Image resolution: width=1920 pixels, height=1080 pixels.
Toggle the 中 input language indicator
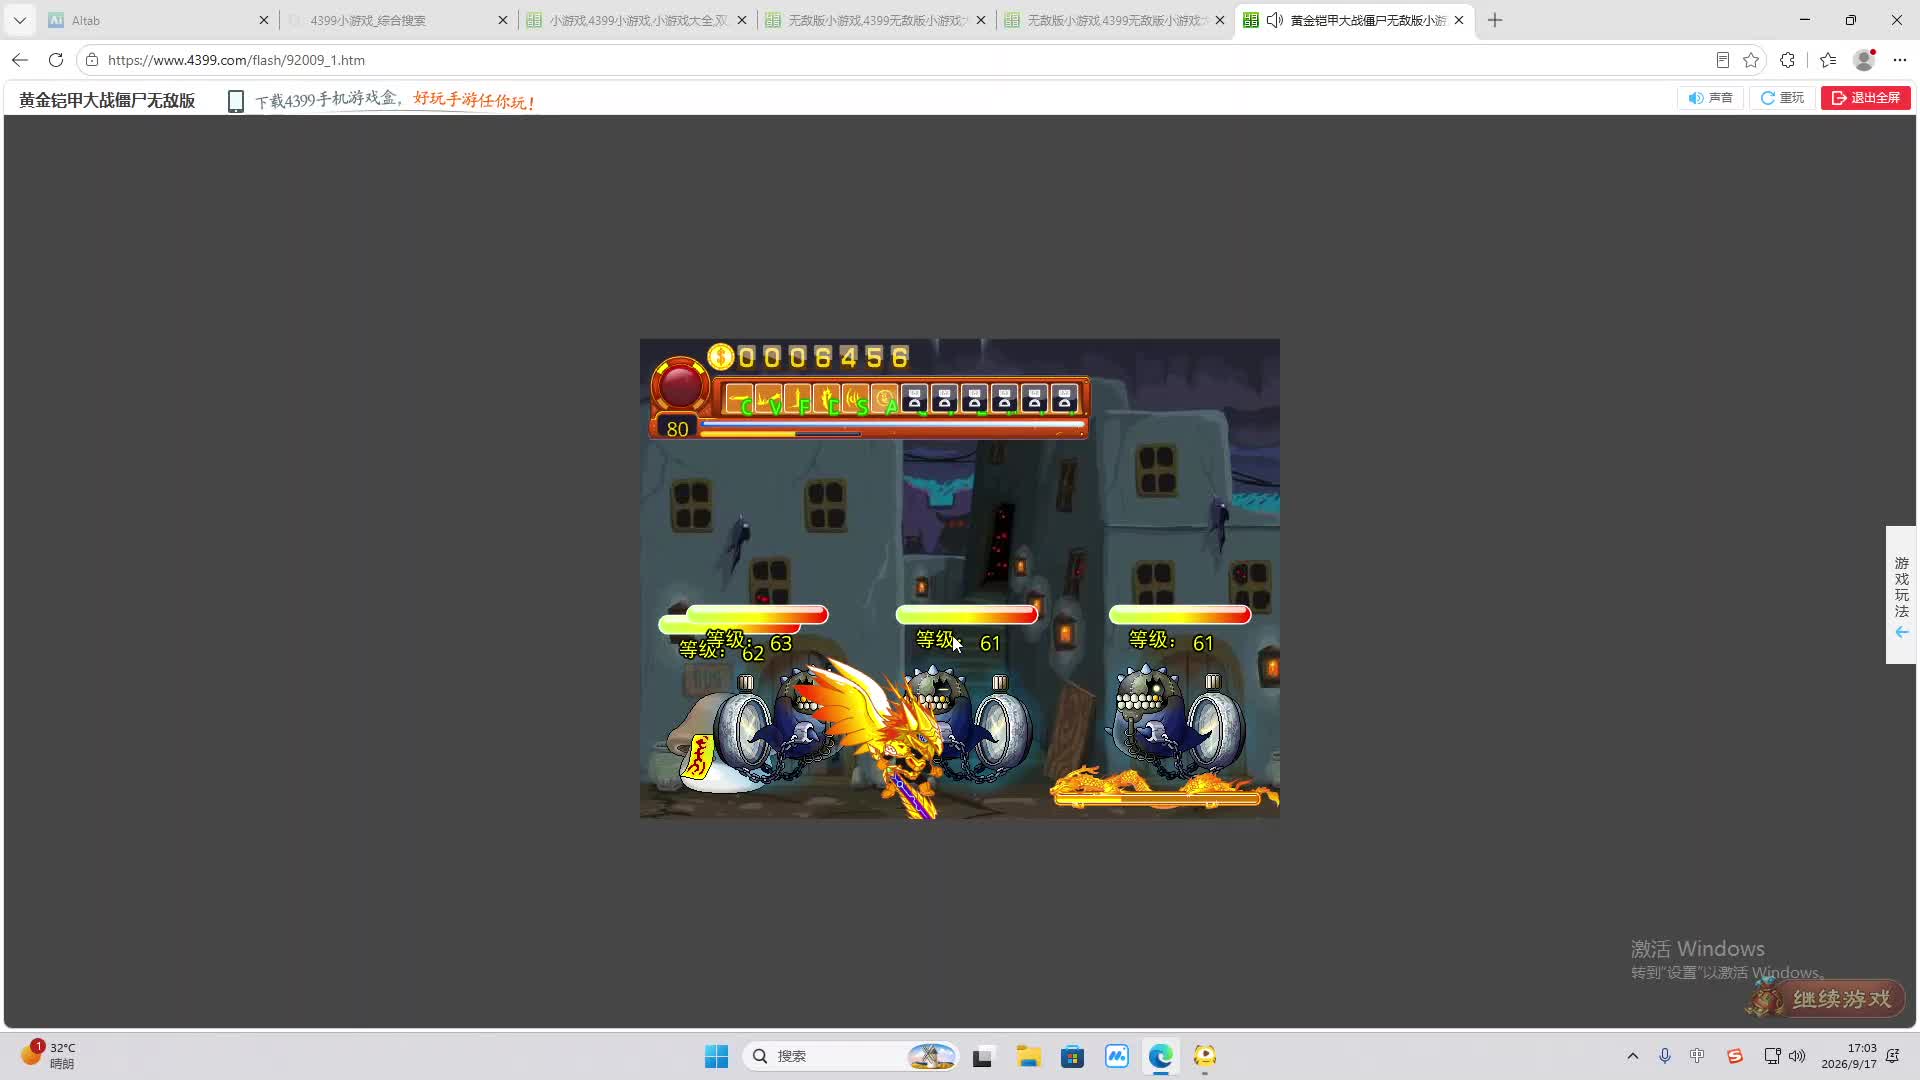point(1697,1056)
